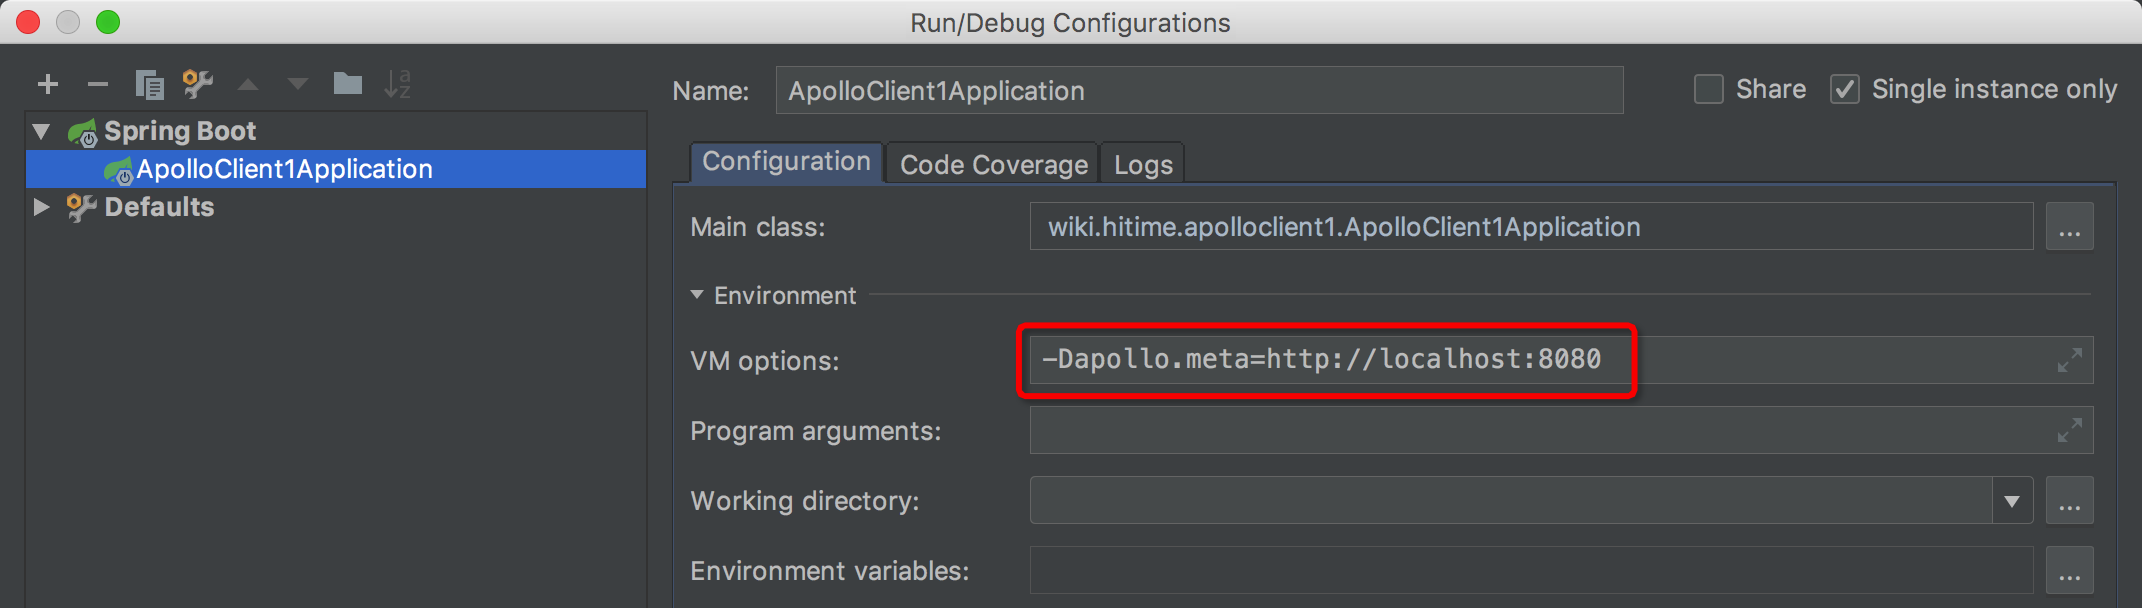Expand the Defaults tree node
Image resolution: width=2142 pixels, height=608 pixels.
pos(42,207)
